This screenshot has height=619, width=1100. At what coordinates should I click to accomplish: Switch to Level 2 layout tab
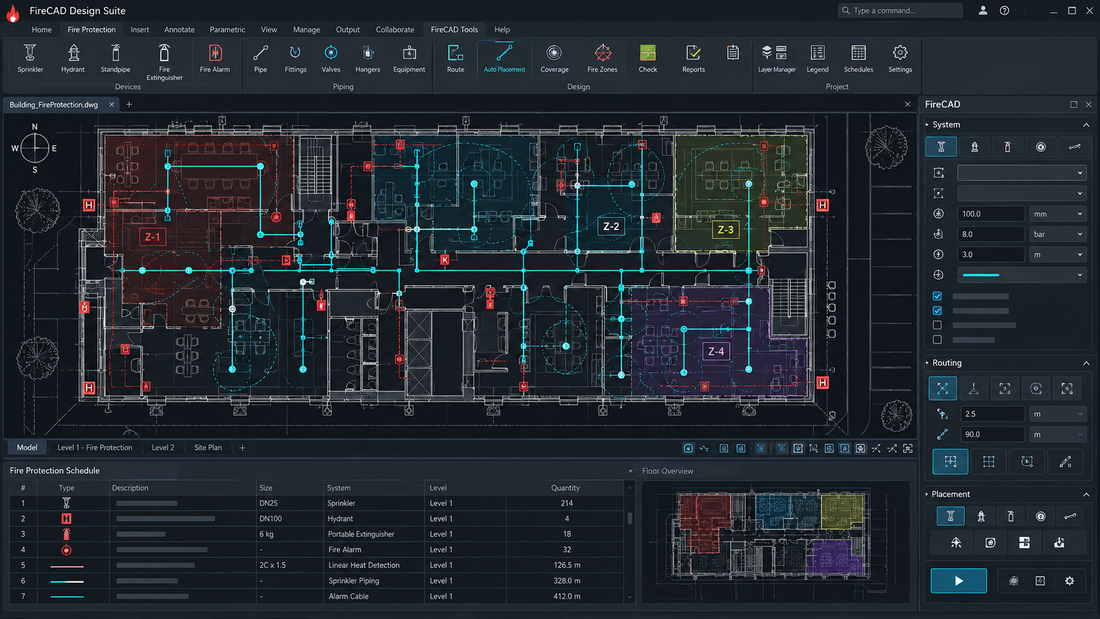pyautogui.click(x=163, y=447)
